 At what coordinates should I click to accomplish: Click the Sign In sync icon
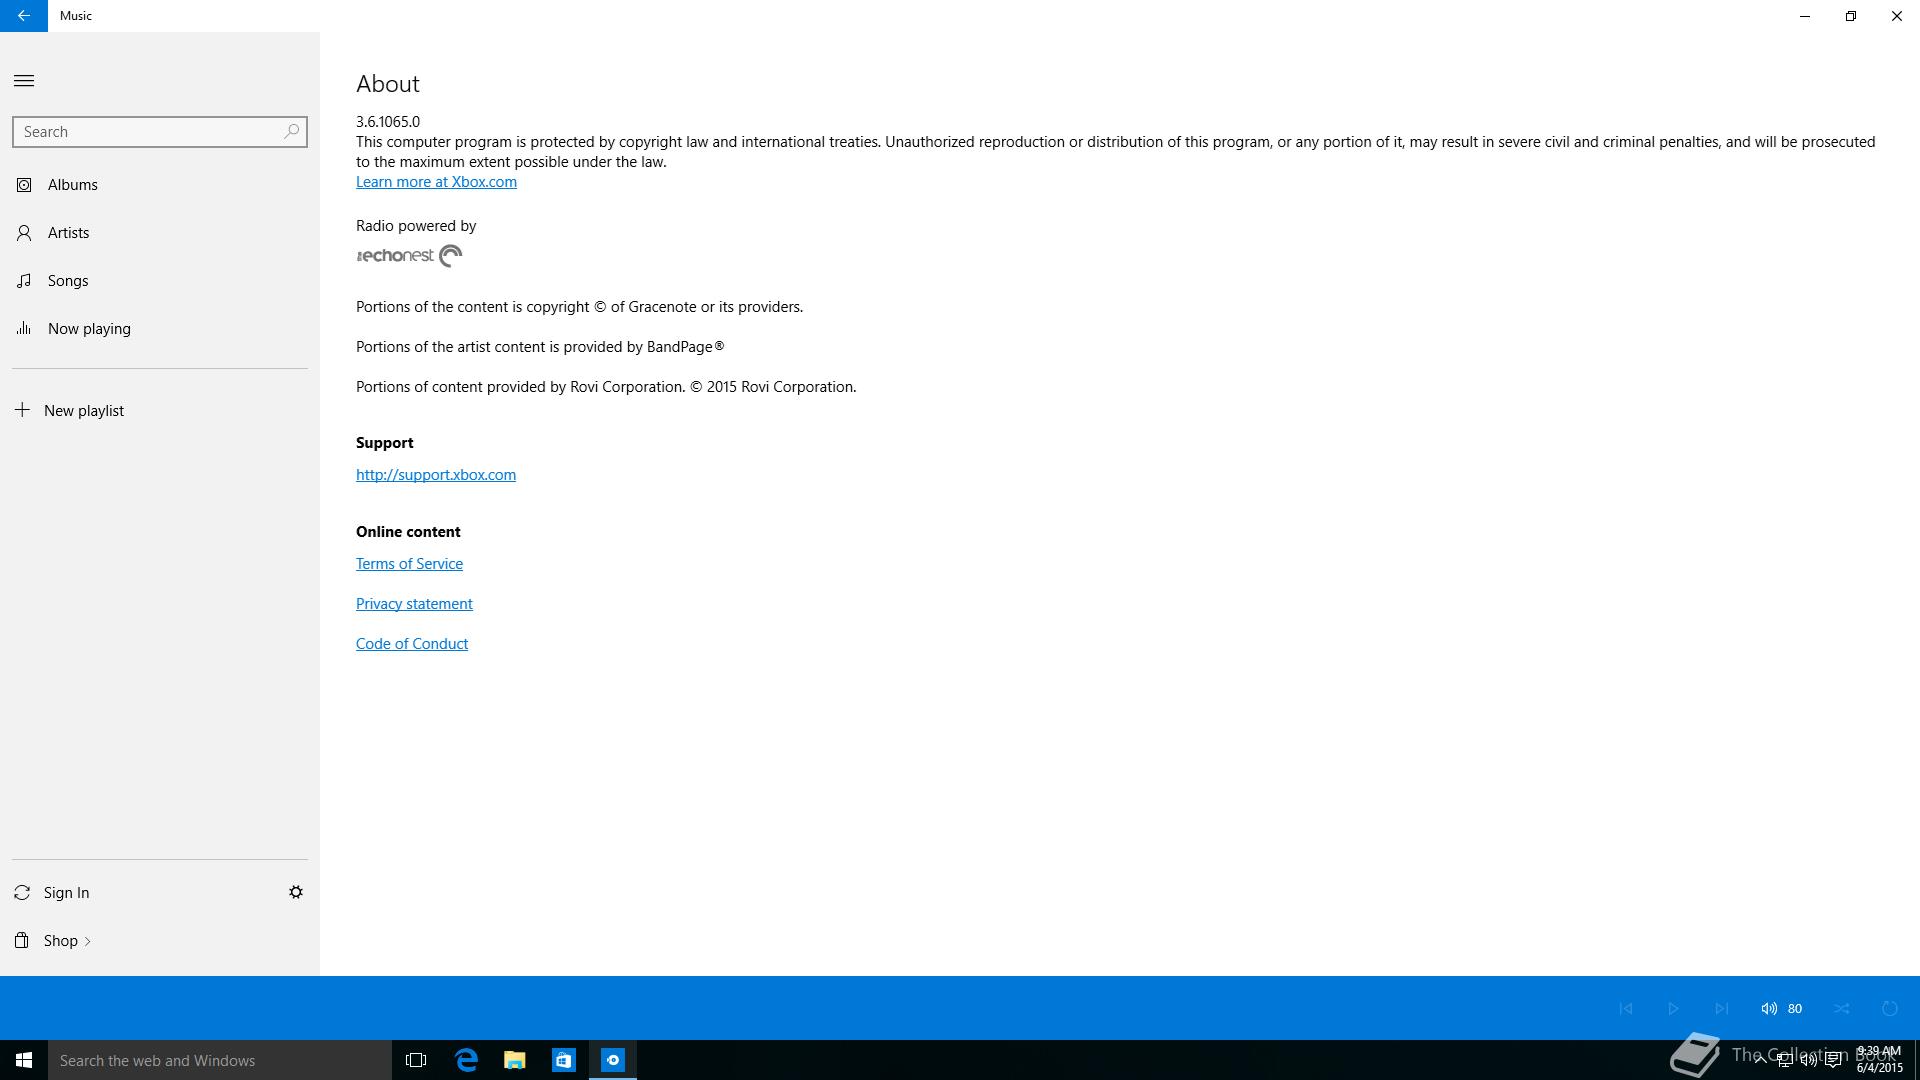point(22,892)
